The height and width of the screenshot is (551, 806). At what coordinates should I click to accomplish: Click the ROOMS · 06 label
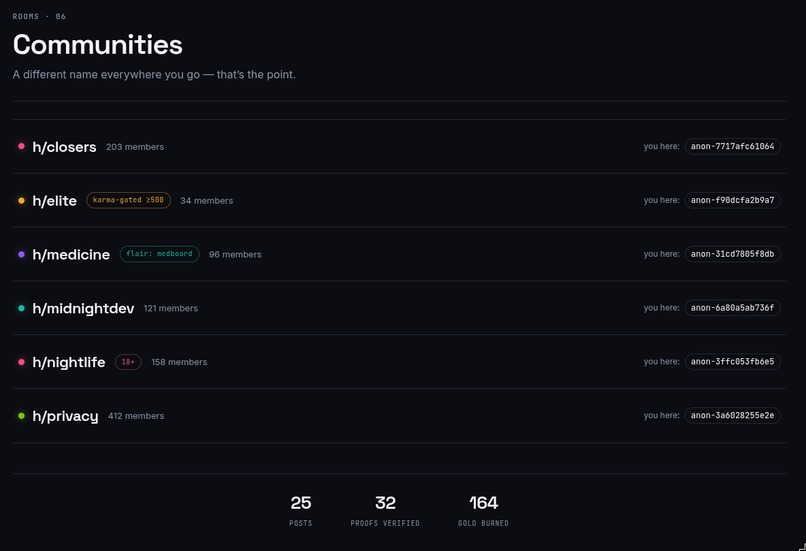click(39, 16)
